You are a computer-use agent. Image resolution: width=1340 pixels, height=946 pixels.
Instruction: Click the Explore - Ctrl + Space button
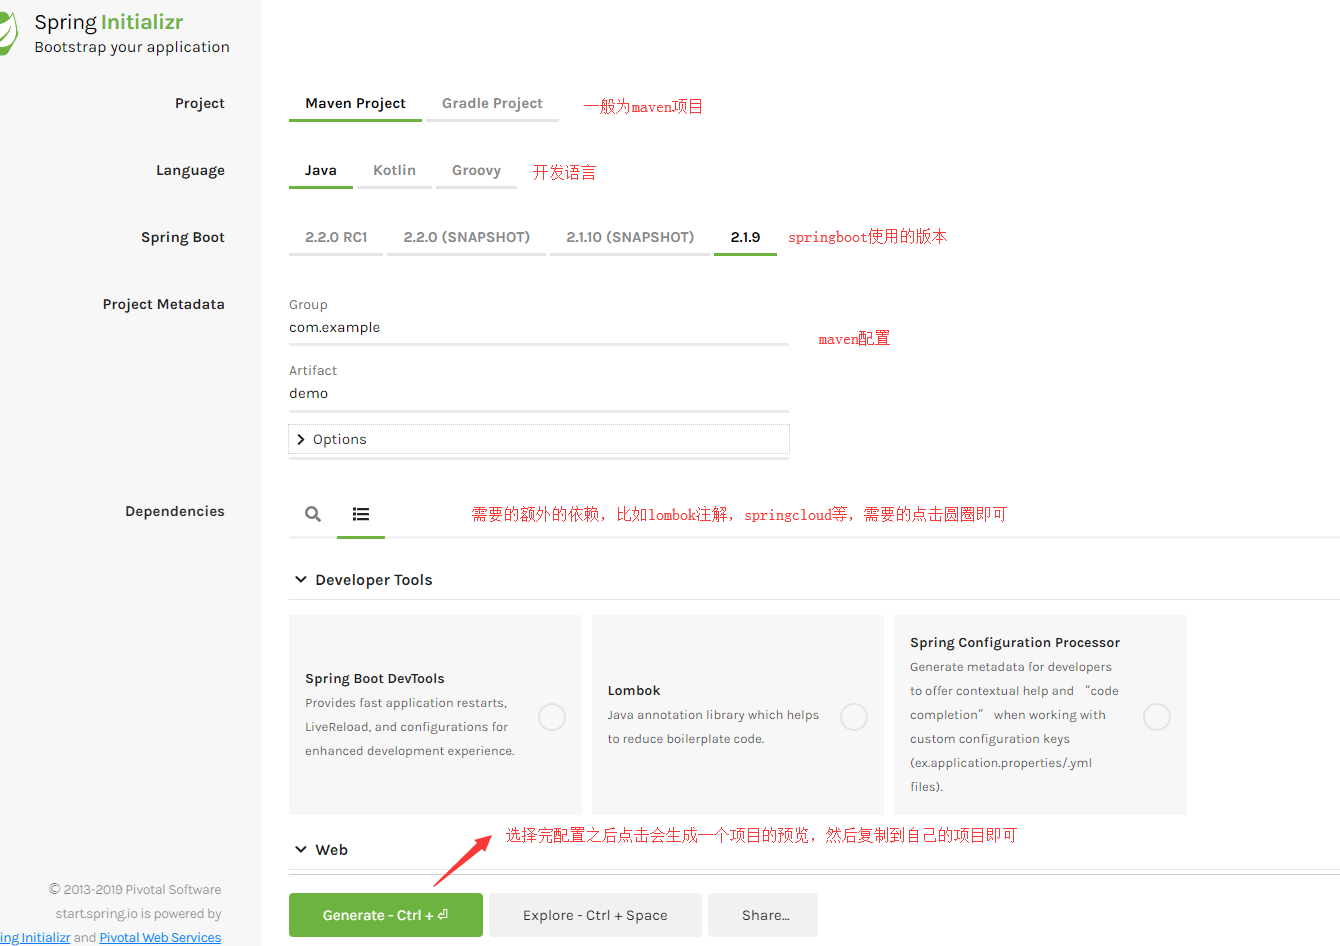(595, 915)
